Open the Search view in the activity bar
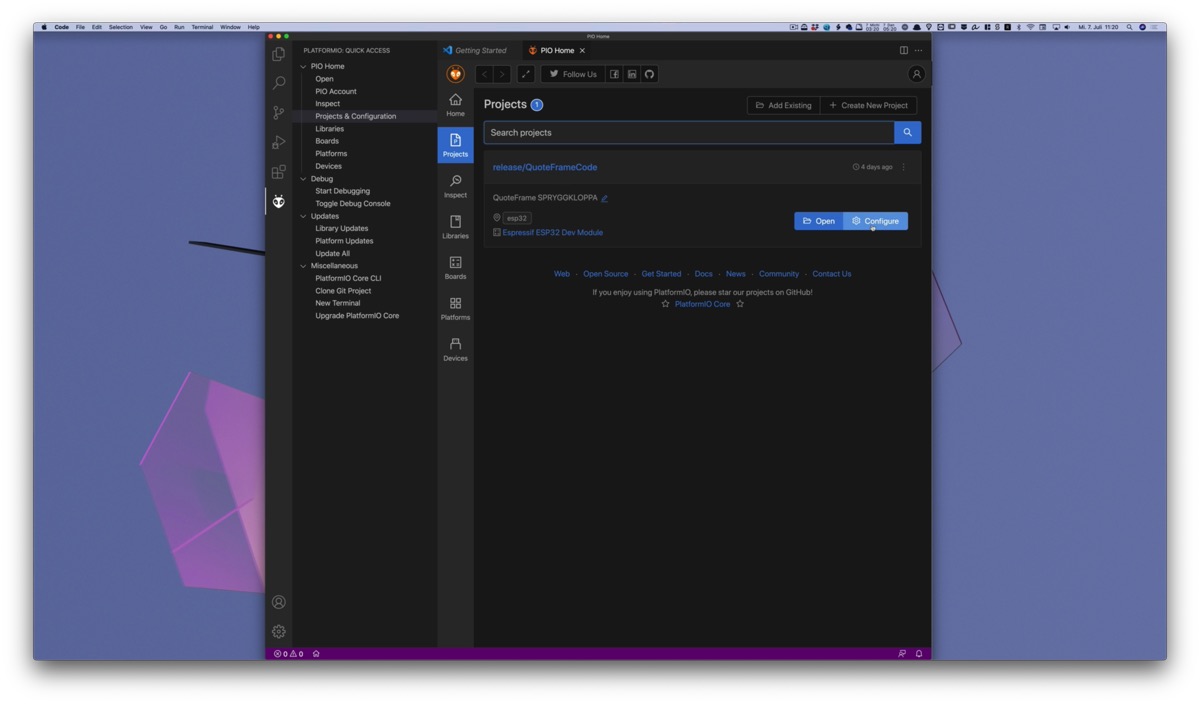 pos(279,83)
